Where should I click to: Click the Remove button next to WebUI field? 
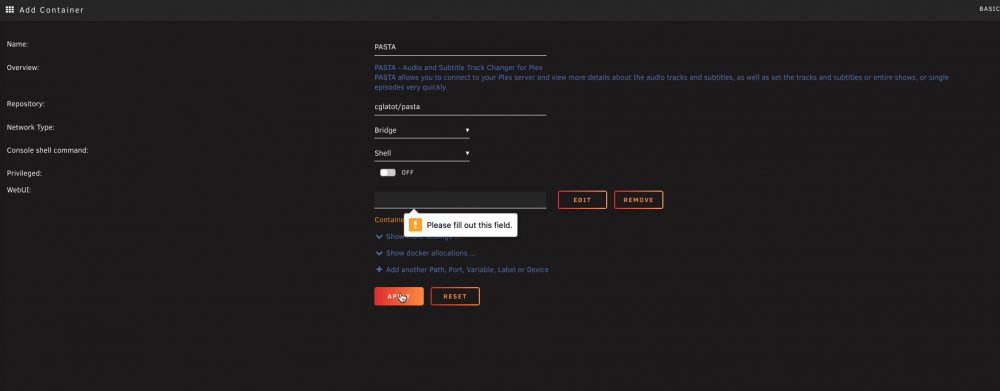tap(638, 200)
